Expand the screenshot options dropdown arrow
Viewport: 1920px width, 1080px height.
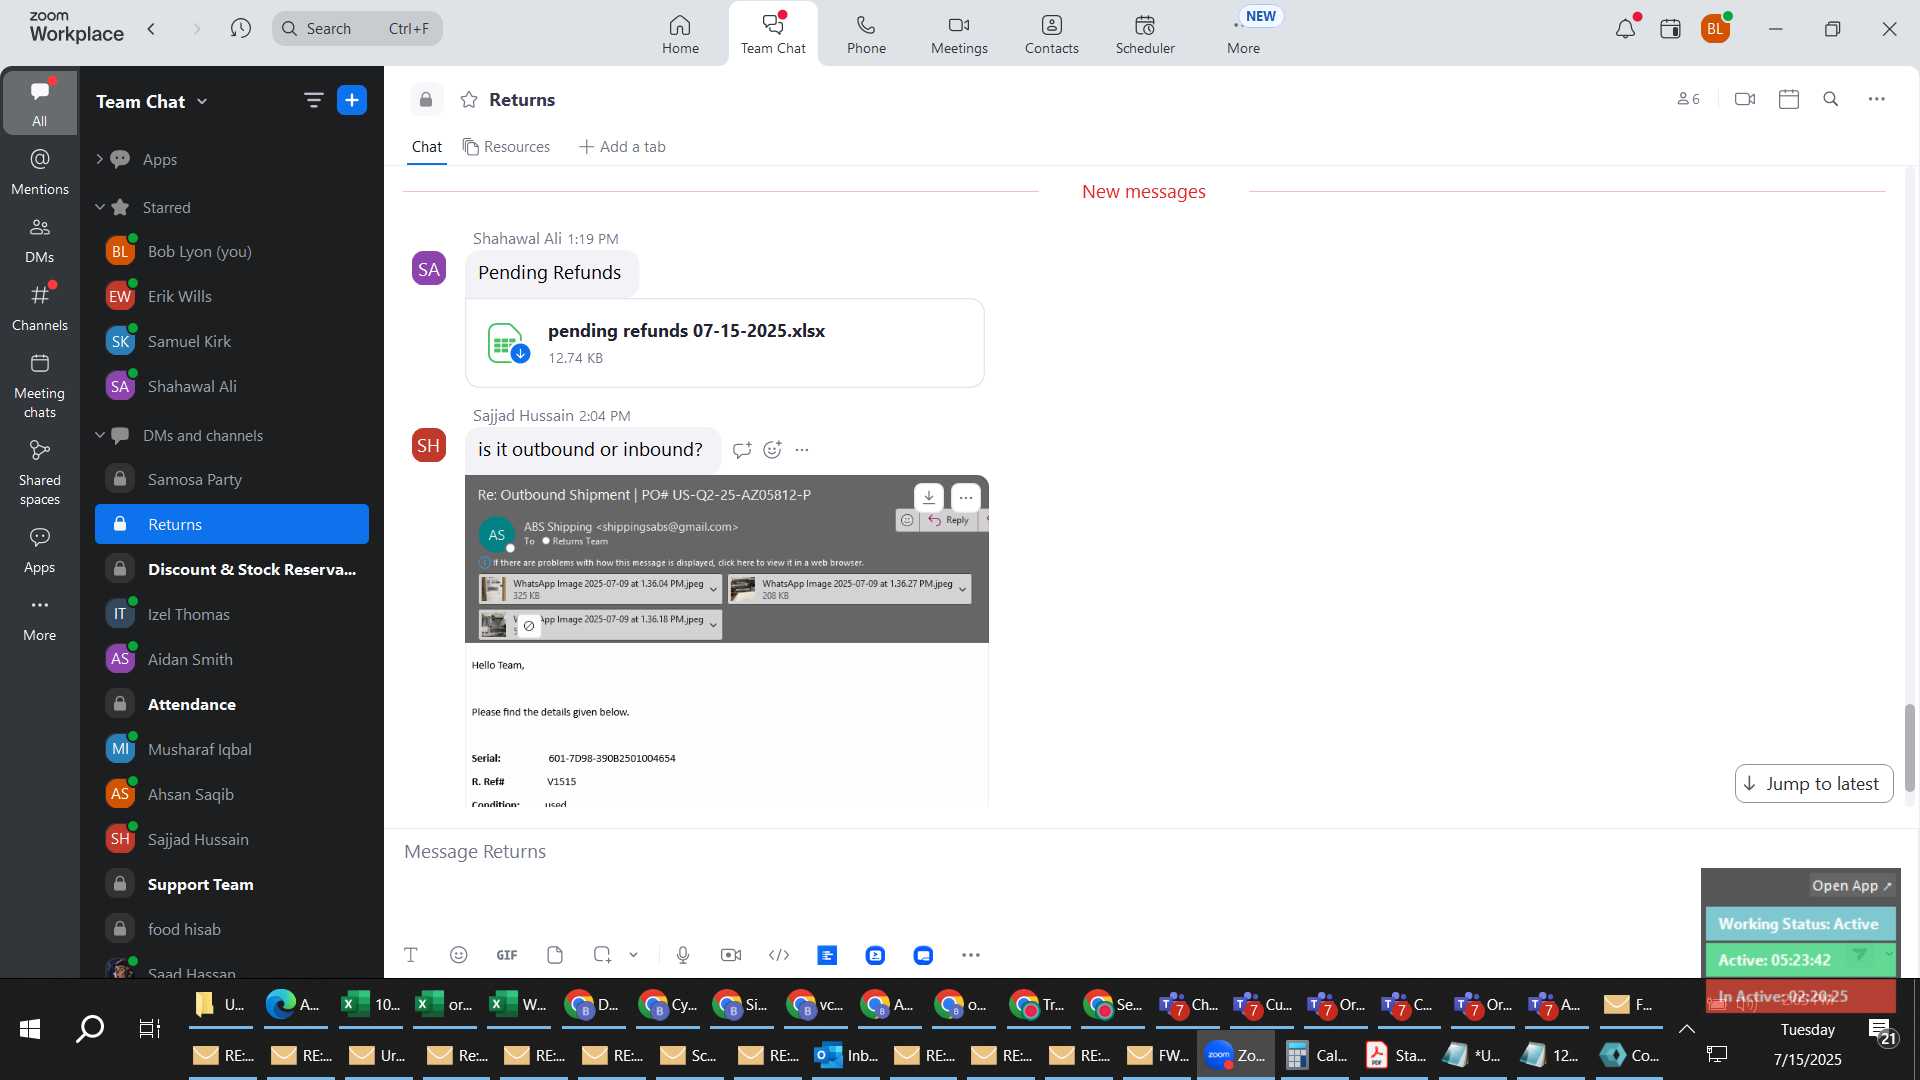coord(633,955)
